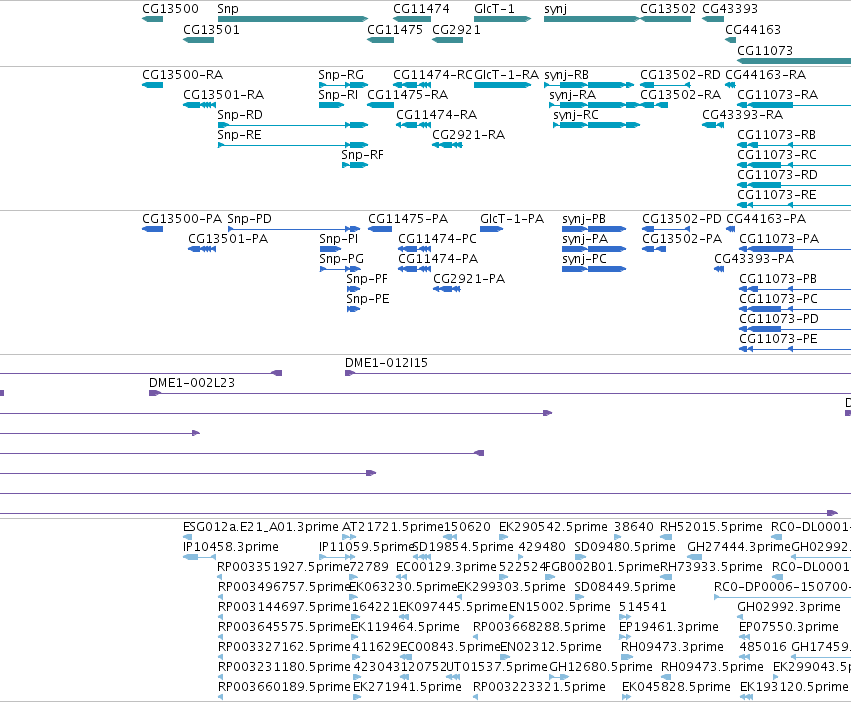Click the RP003660189.5prime cDNA label
The image size is (851, 702).
[x=284, y=687]
